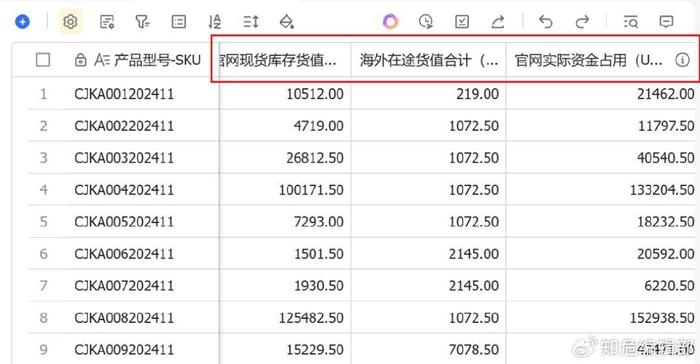Click the share arrow icon
Image resolution: width=700 pixels, height=364 pixels.
pos(498,21)
